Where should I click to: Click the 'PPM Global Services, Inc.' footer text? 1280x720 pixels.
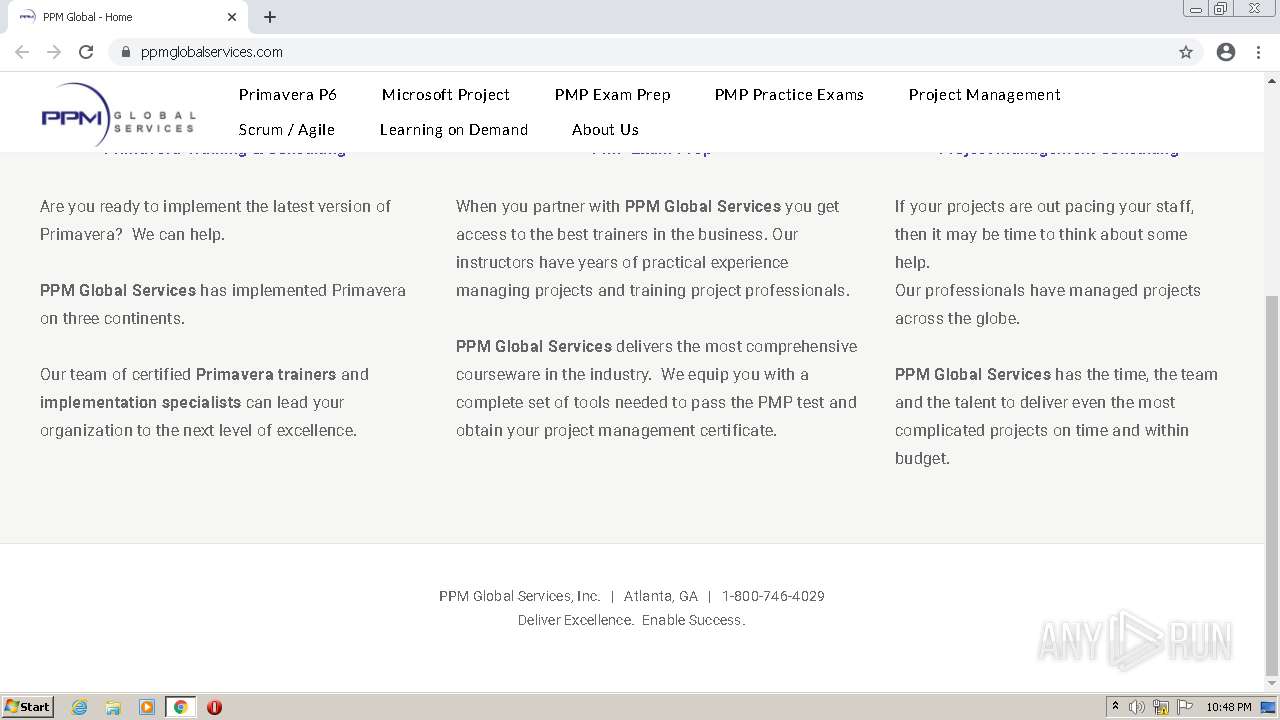(520, 596)
